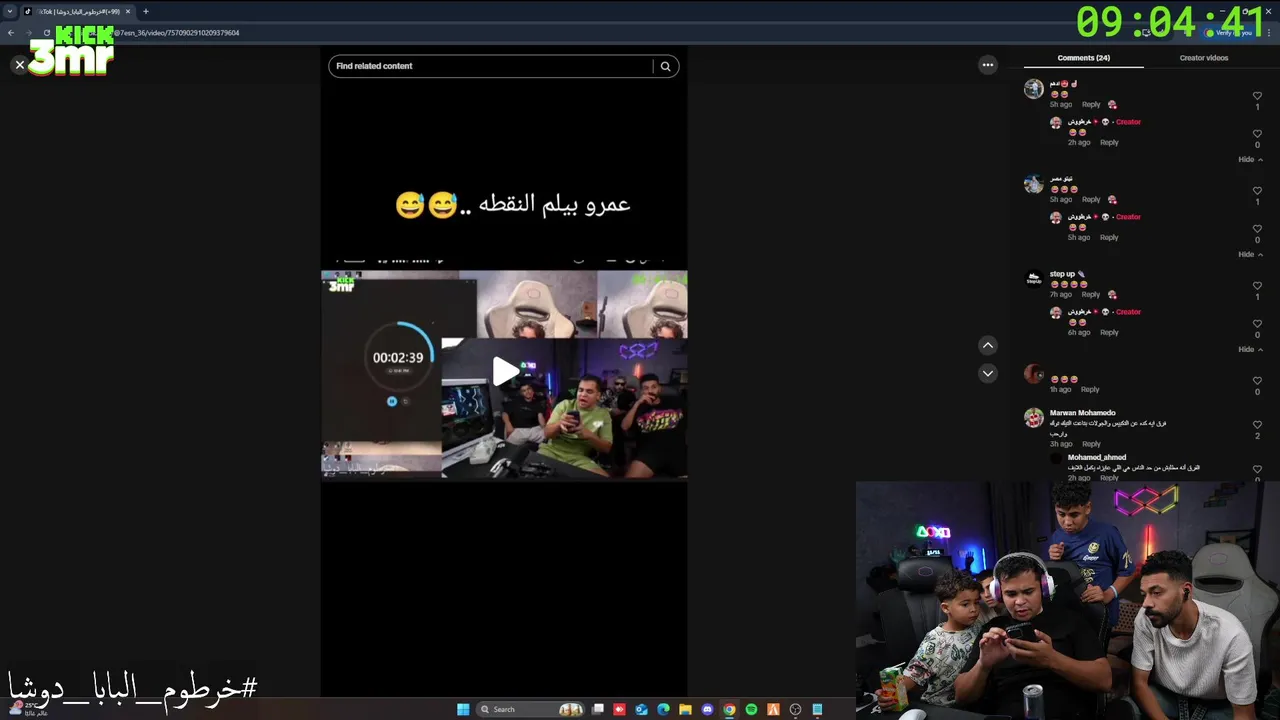
Task: Open new browser tab with plus
Action: coord(146,11)
